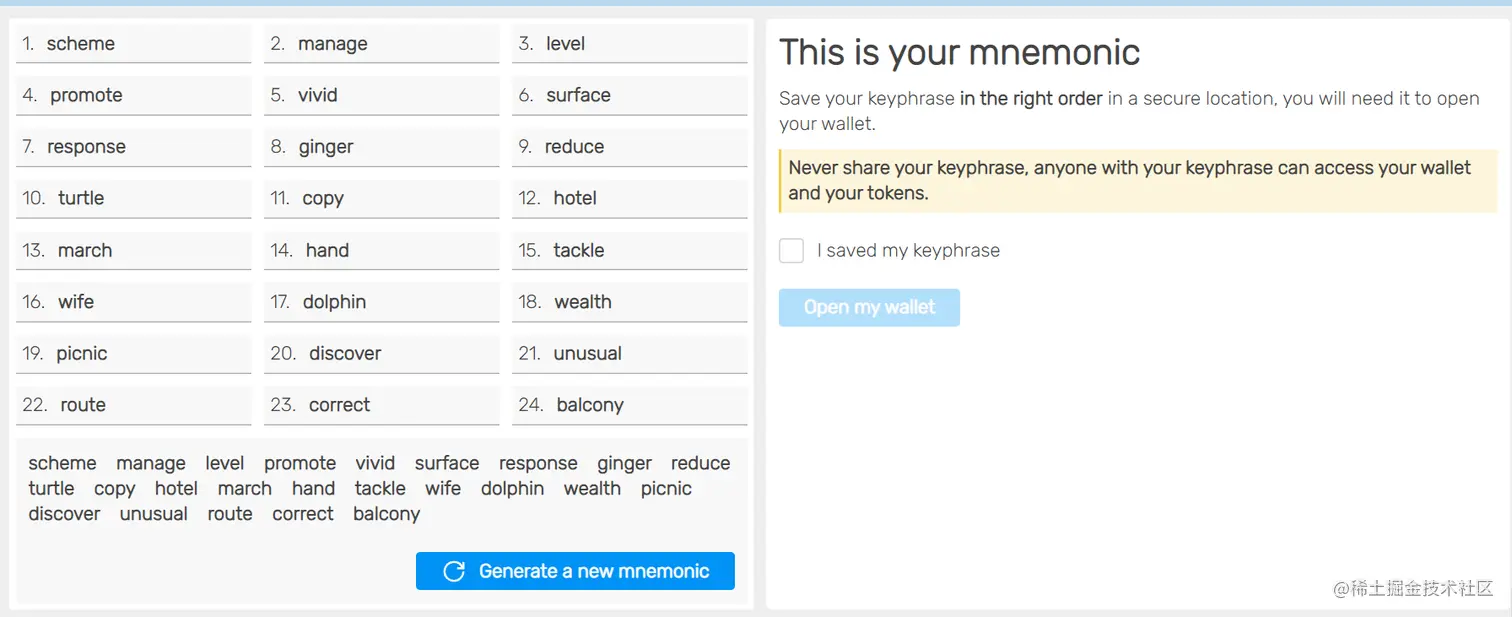The height and width of the screenshot is (617, 1512).
Task: Select word field 3 'level'
Action: click(629, 44)
